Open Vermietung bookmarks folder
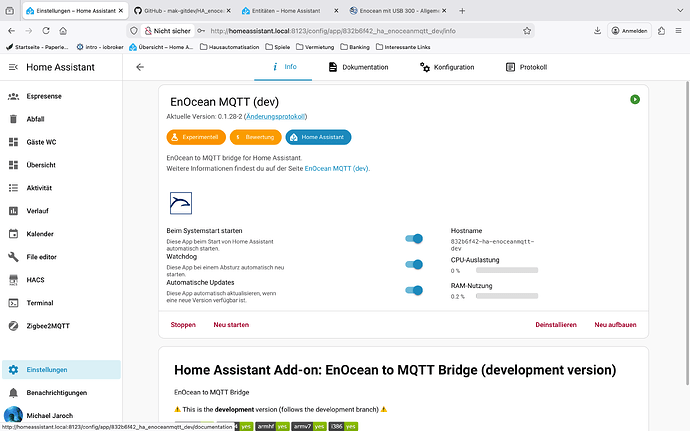The height and width of the screenshot is (431, 690). click(315, 47)
